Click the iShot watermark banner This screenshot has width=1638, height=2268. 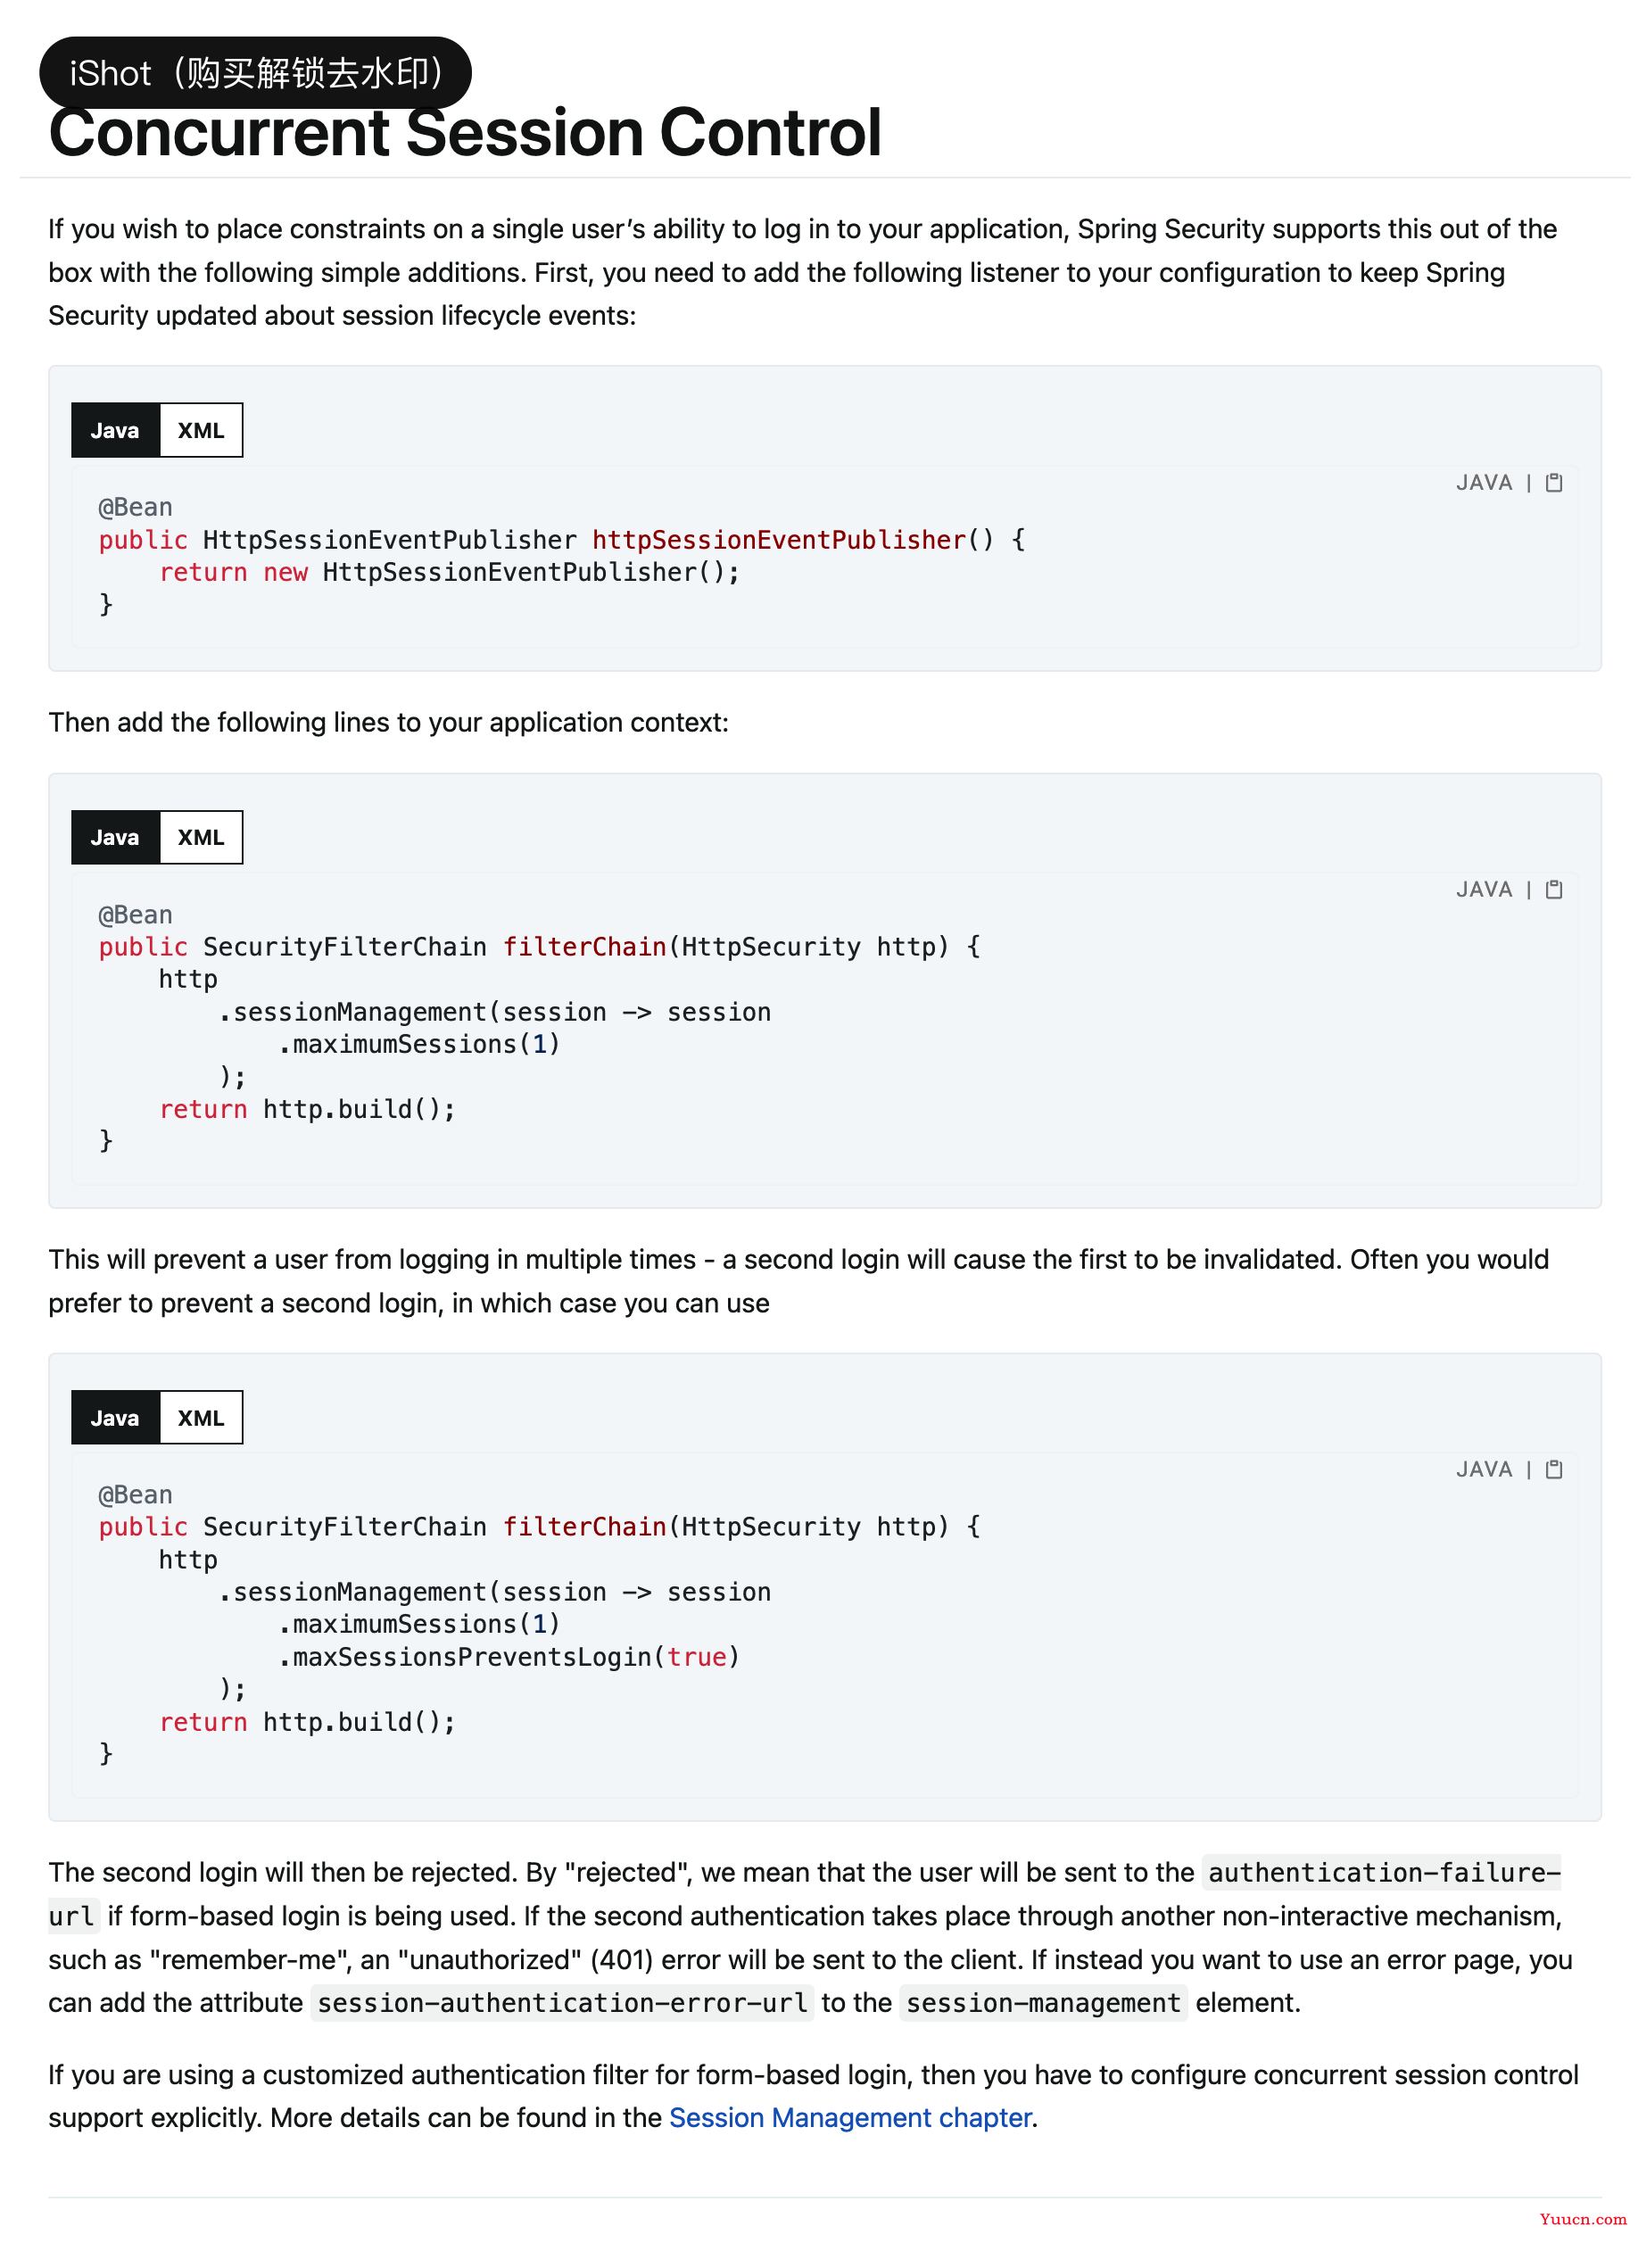pyautogui.click(x=255, y=73)
